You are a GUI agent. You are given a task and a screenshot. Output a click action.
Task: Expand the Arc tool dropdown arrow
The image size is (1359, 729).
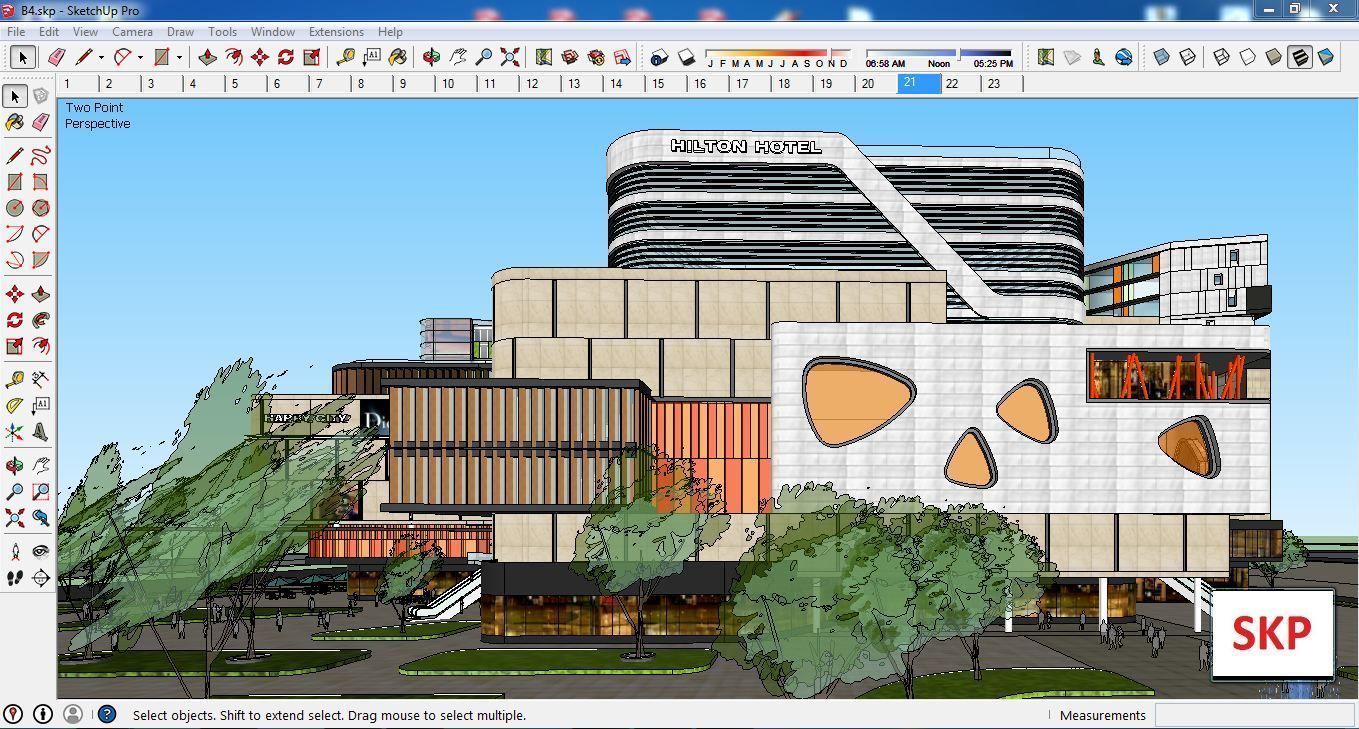tap(140, 57)
